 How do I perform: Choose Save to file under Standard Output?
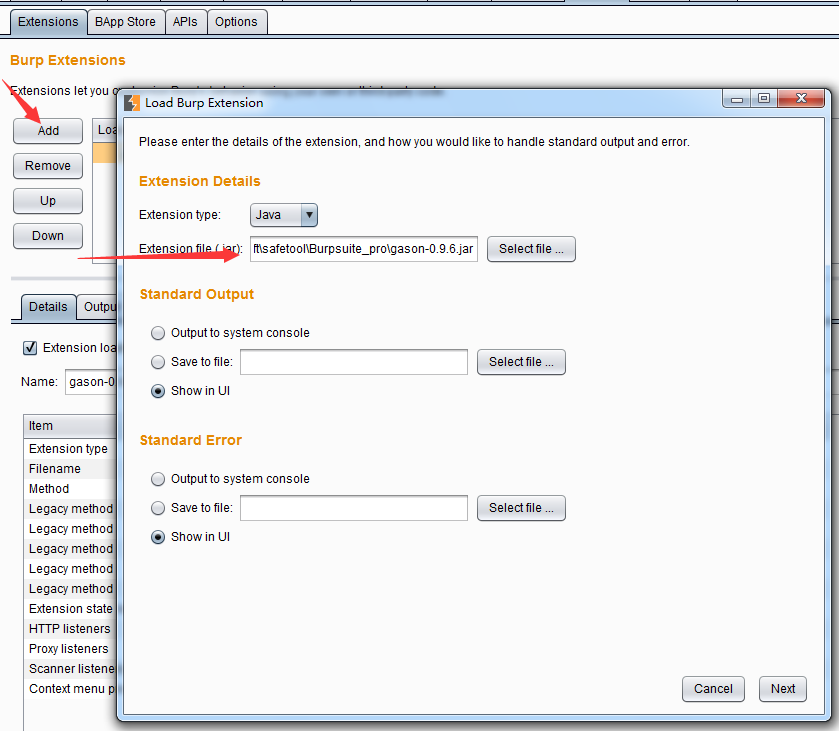pyautogui.click(x=157, y=362)
